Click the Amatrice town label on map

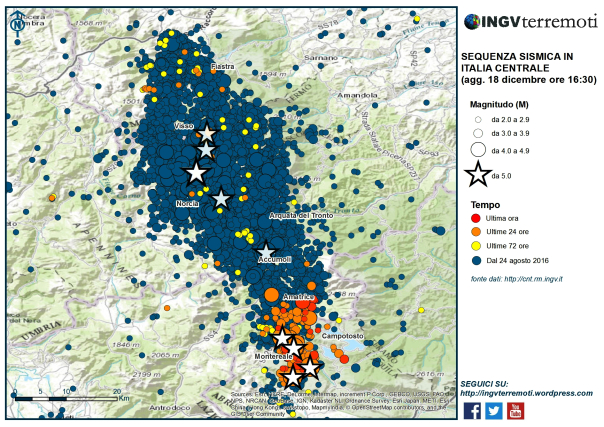pos(299,298)
